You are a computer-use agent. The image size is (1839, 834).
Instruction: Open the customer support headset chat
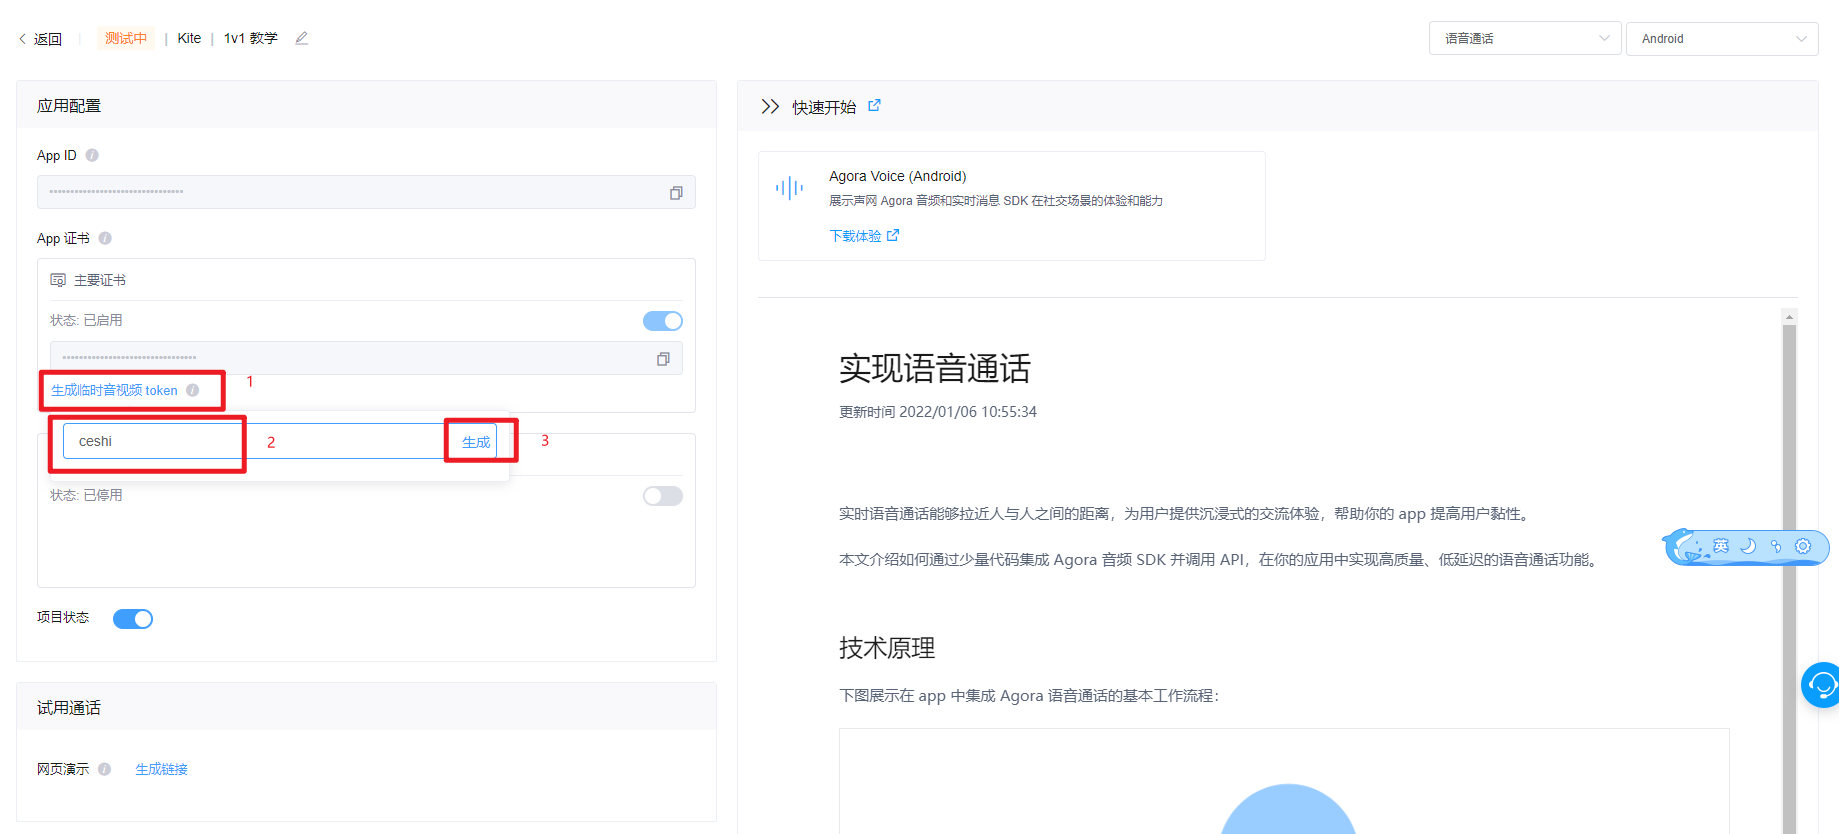1821,685
